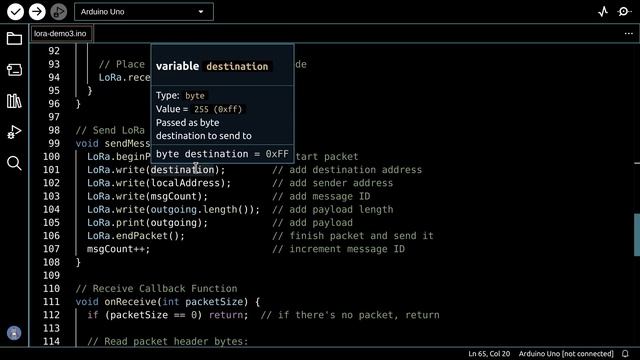
Task: Open the Serial Plotter icon
Action: pos(603,11)
